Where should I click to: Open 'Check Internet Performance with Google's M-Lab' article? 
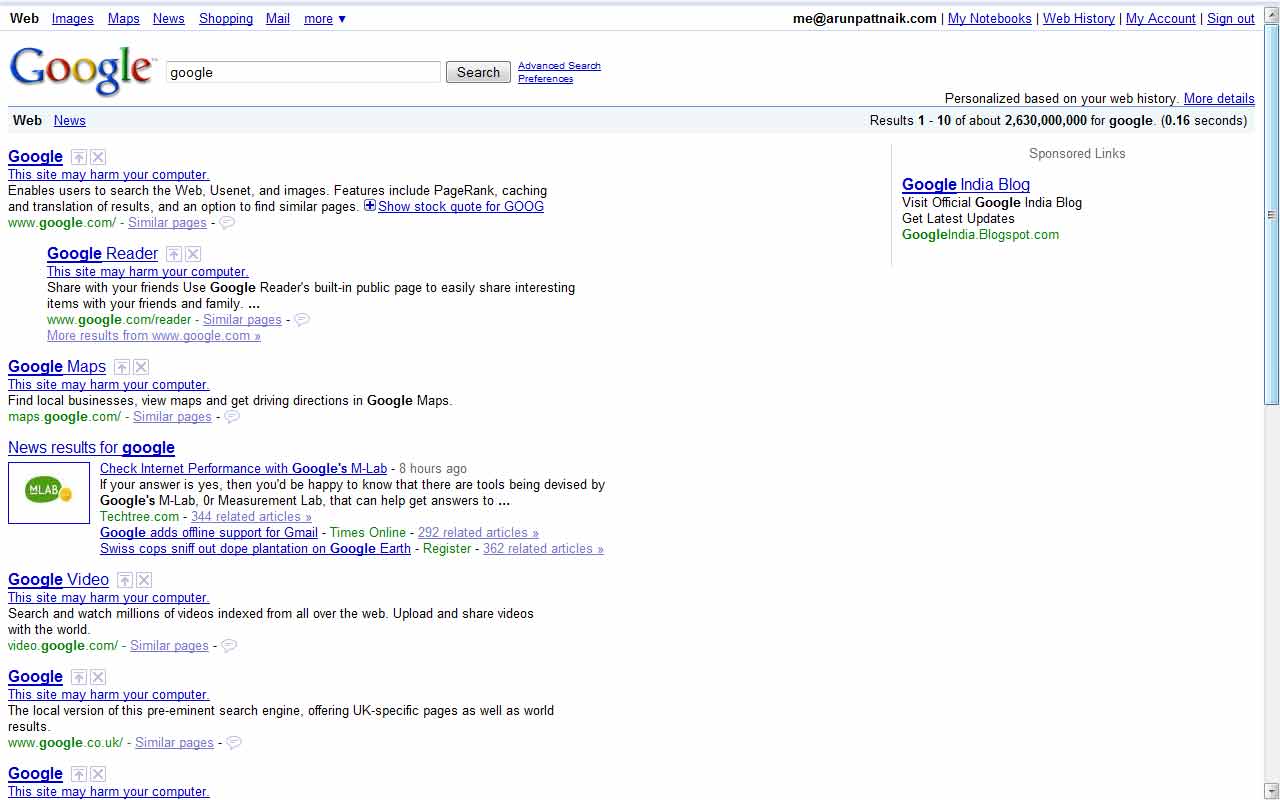(x=243, y=469)
